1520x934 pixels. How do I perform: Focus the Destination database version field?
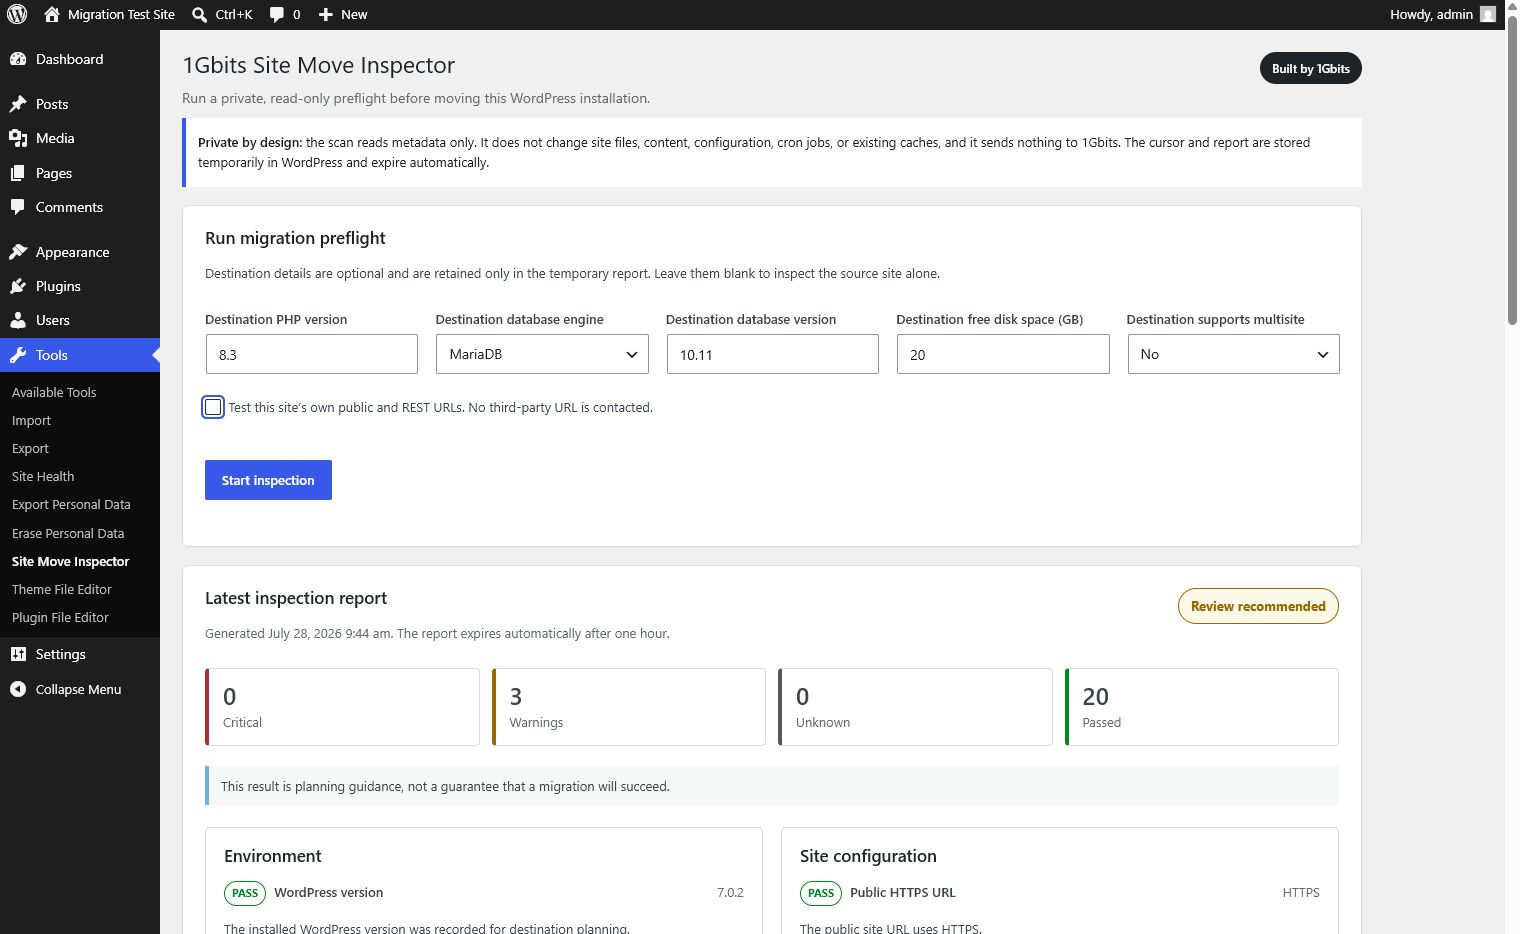(772, 354)
